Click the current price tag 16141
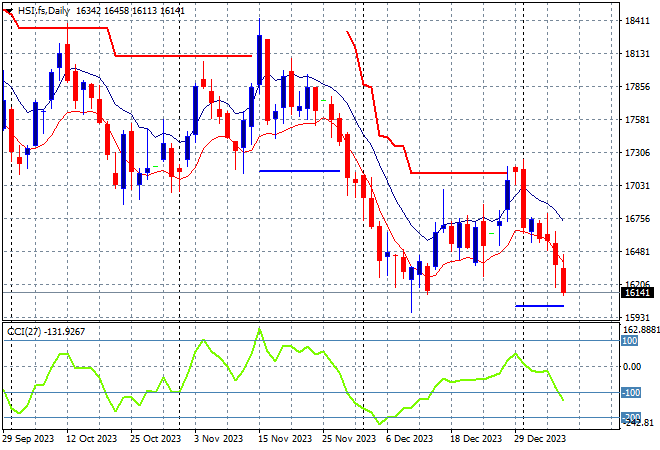This screenshot has height=450, width=660. tap(637, 293)
